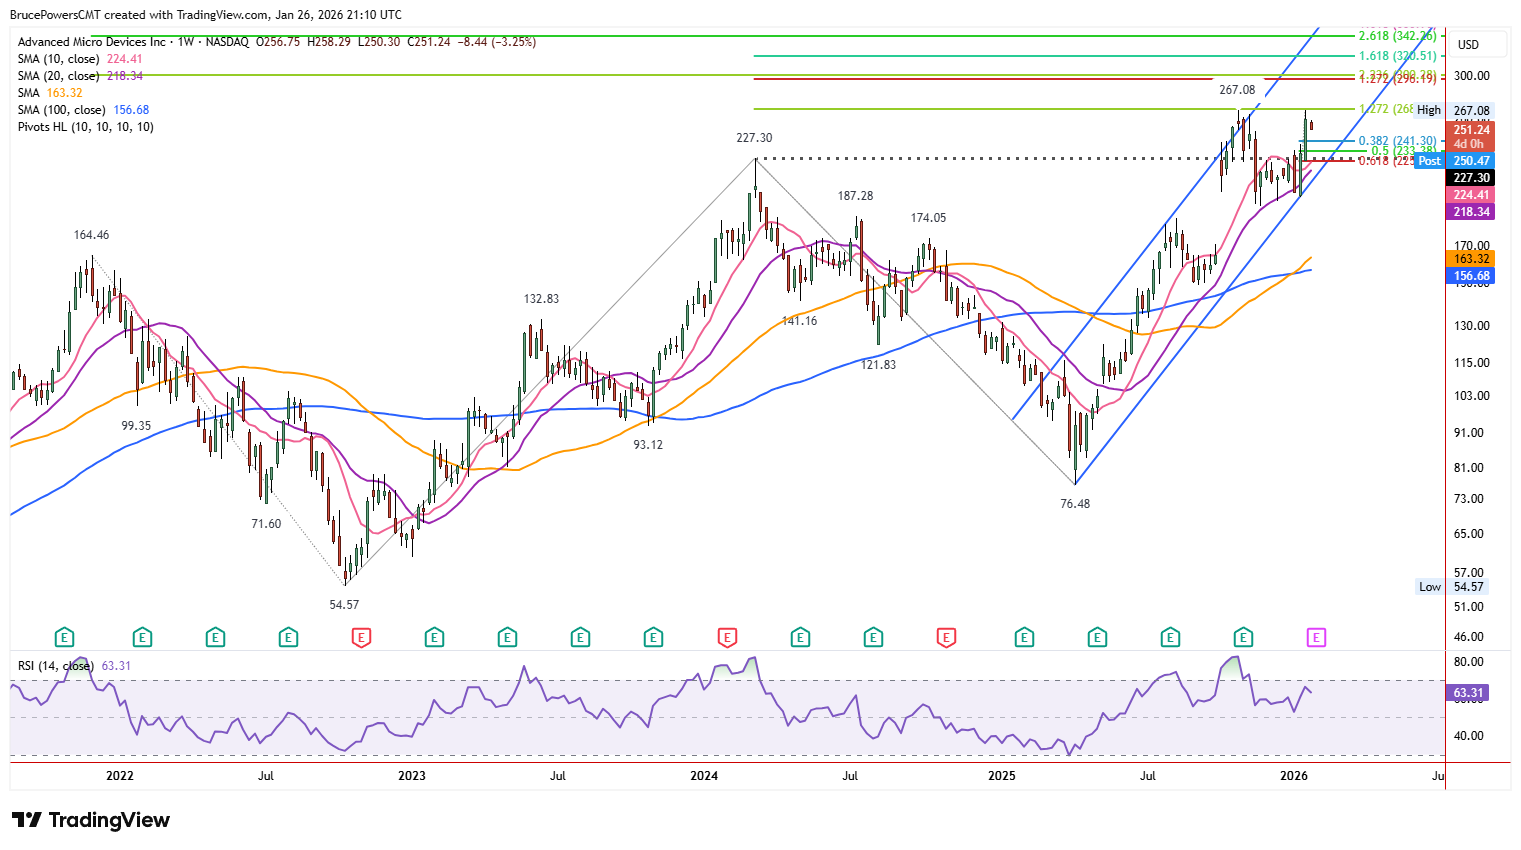Select the SMA (10, close) 224.41 legend line

pyautogui.click(x=80, y=59)
